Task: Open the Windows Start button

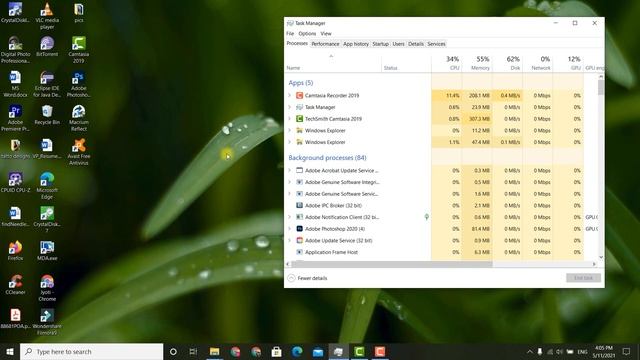Action: tap(10, 351)
